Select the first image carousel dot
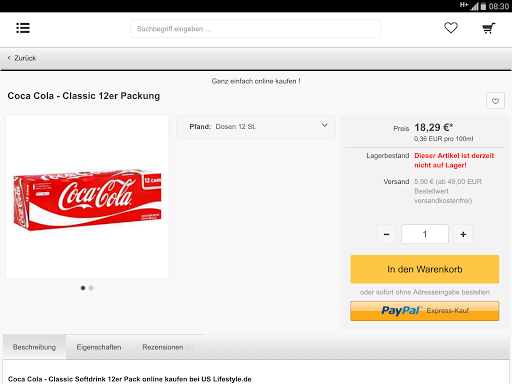This screenshot has height=384, width=512. click(x=83, y=288)
